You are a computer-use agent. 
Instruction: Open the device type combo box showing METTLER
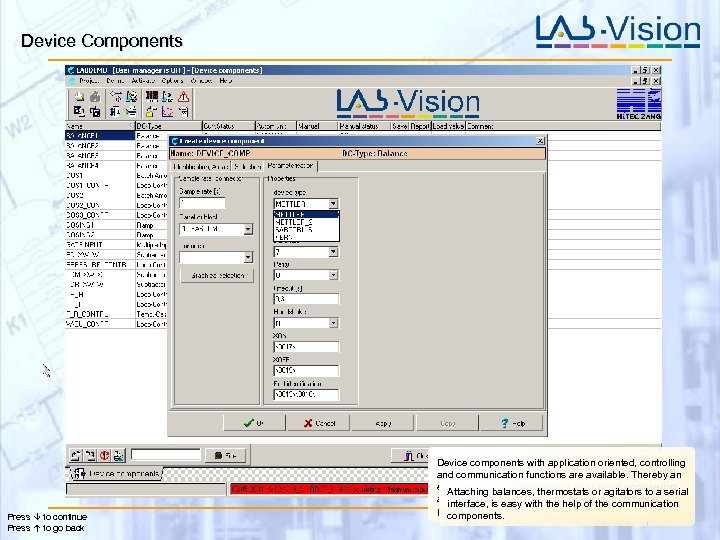[x=306, y=203]
